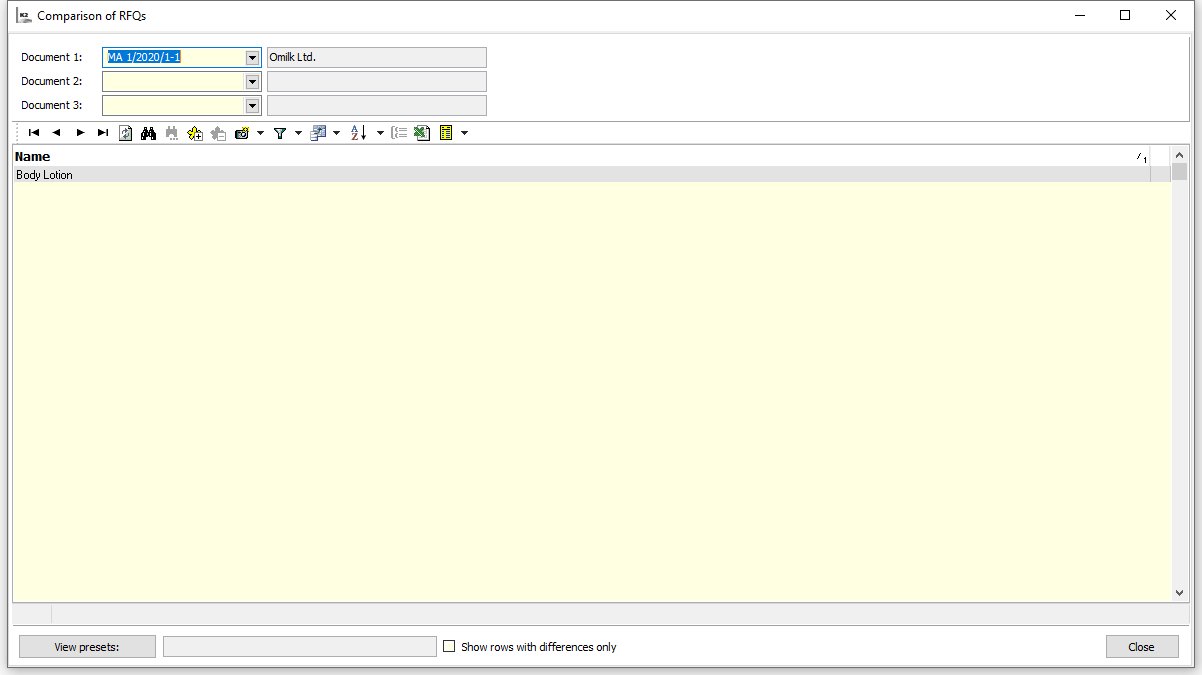Image resolution: width=1202 pixels, height=675 pixels.
Task: Enable Show rows with differences only
Action: [x=449, y=647]
